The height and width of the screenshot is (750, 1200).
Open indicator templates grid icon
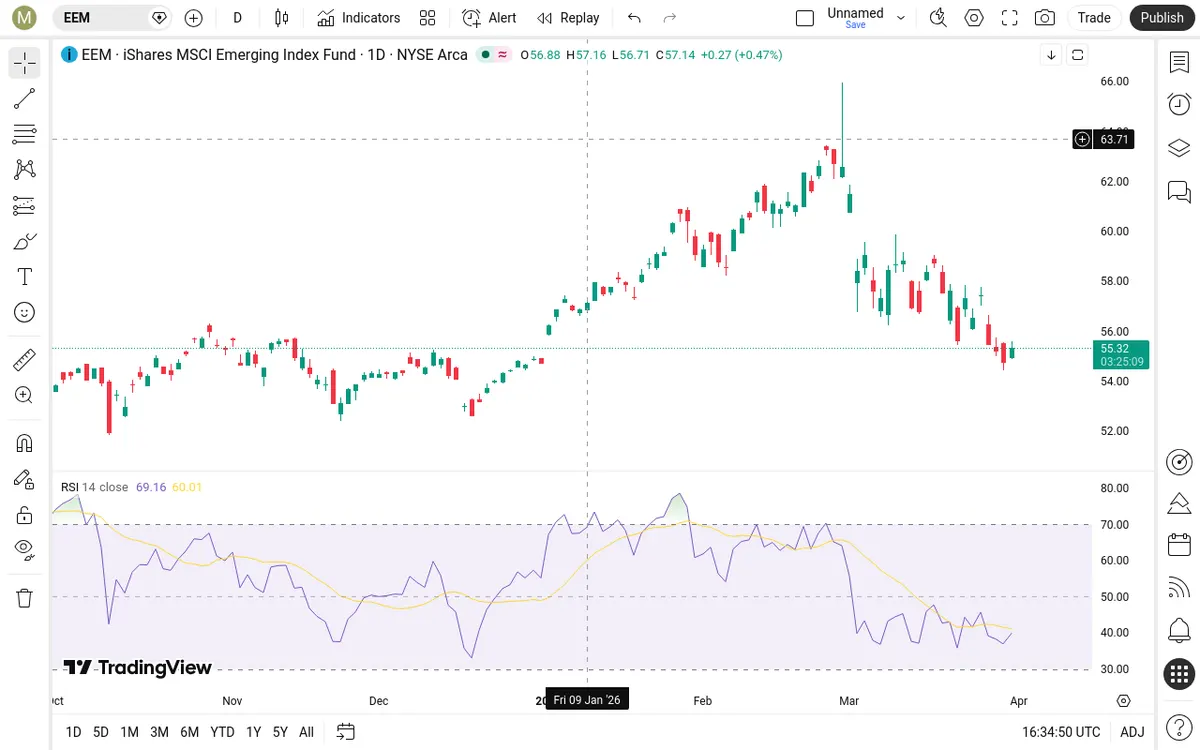[x=427, y=17]
